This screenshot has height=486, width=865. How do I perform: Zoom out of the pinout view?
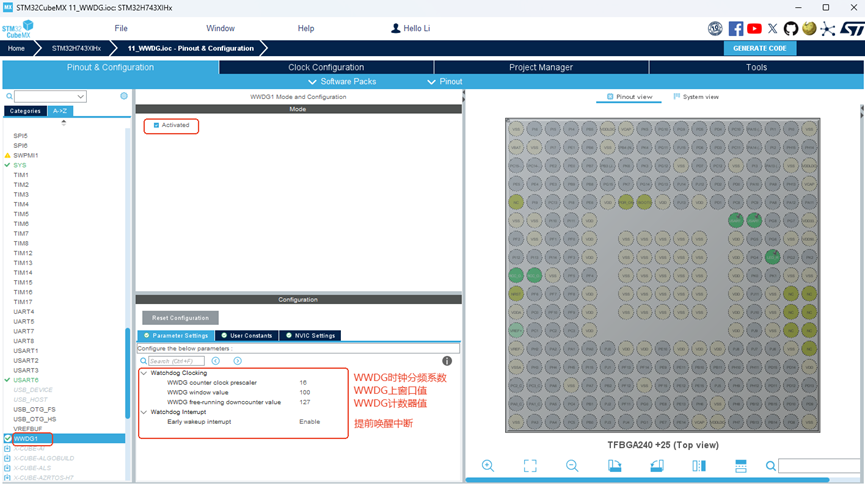(572, 466)
